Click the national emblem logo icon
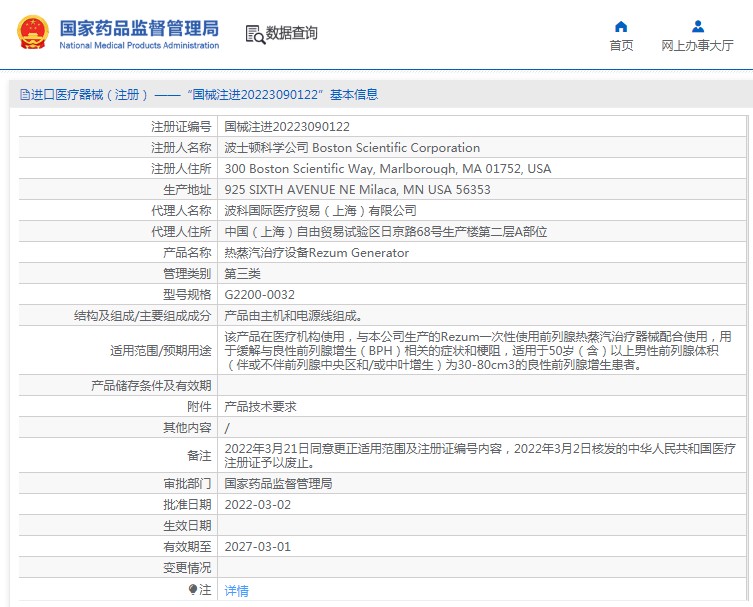Screen dimensions: 753x607 (x=33, y=32)
